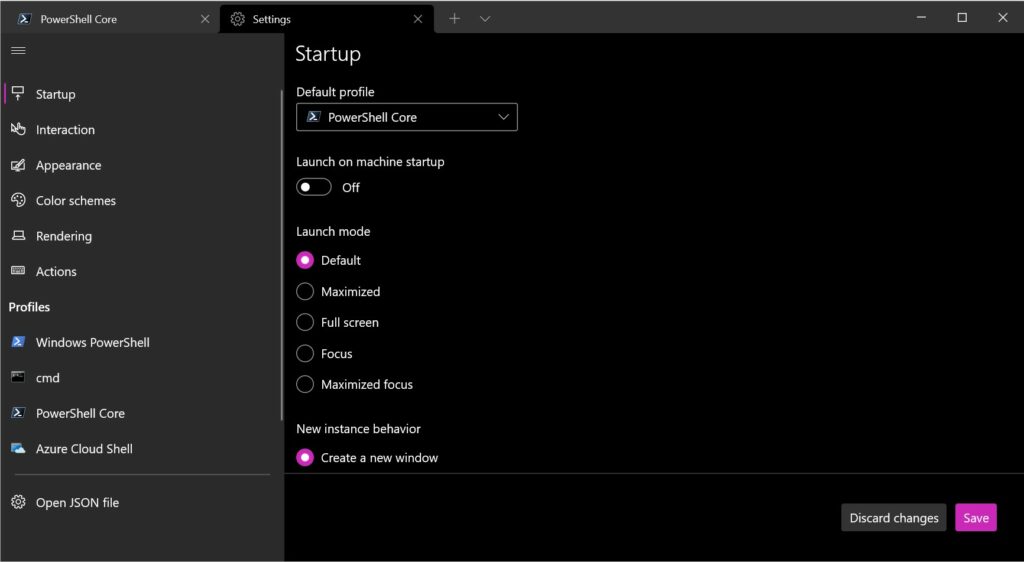Open Actions via the keyboard icon
Screen dimensions: 1024x562
pyautogui.click(x=18, y=271)
